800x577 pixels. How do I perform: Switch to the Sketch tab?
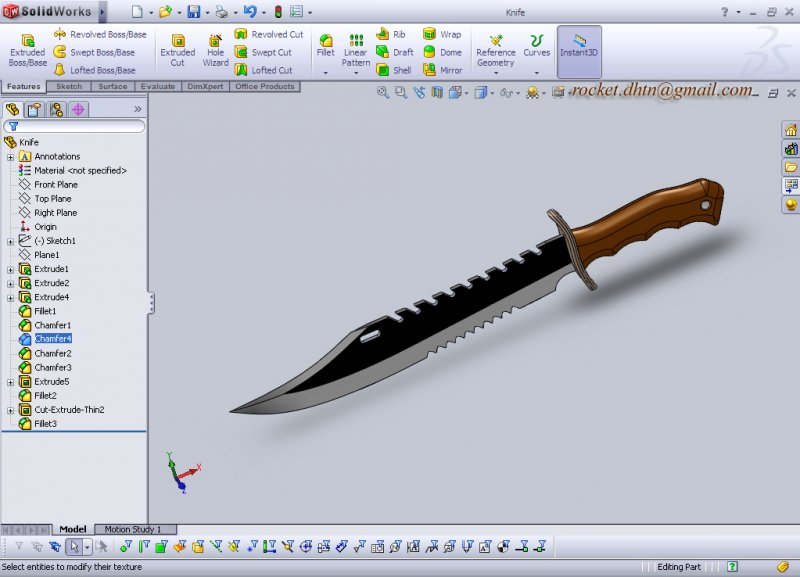(69, 87)
